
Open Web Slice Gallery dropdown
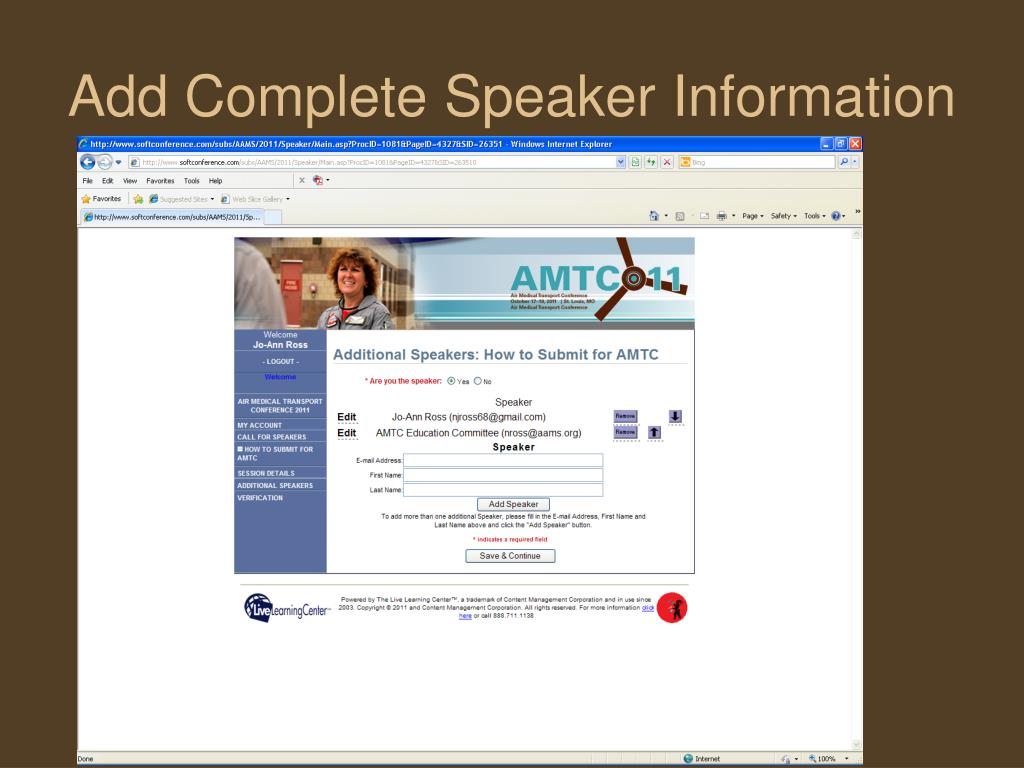(255, 199)
